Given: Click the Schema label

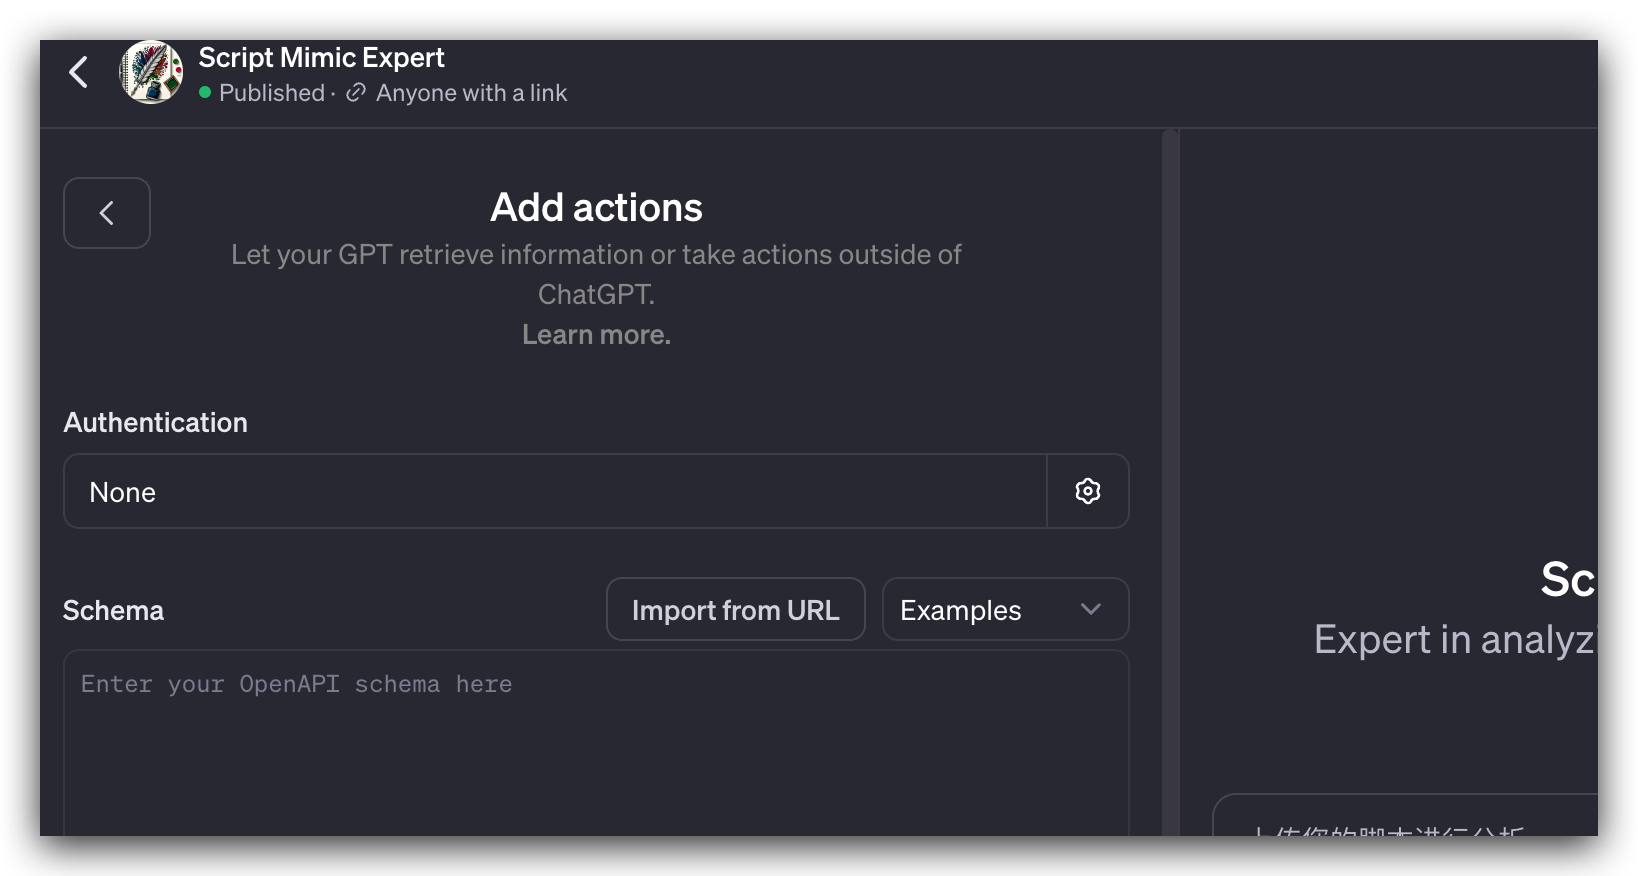Looking at the screenshot, I should 113,611.
